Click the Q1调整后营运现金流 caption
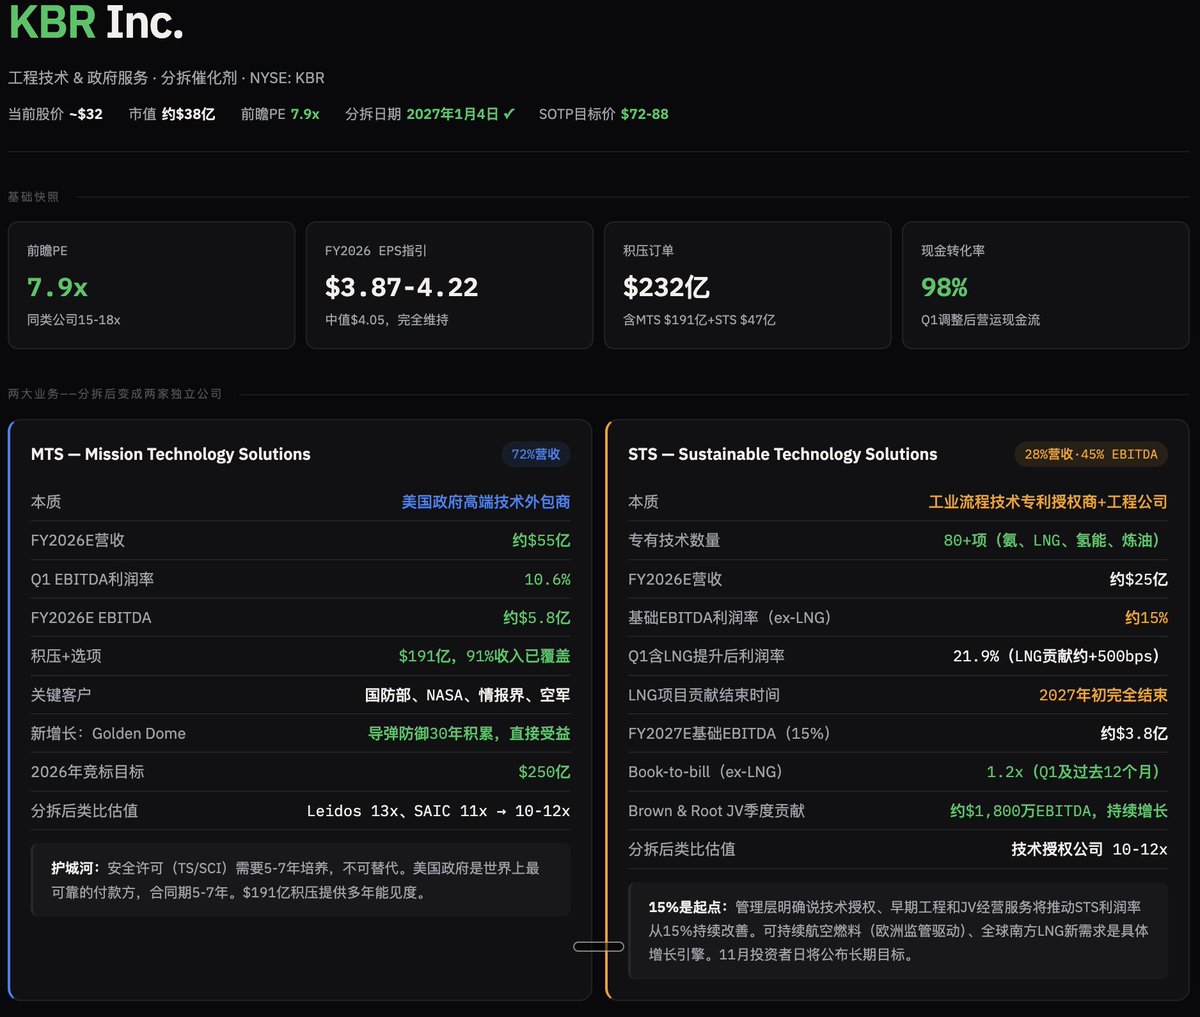Viewport: 1200px width, 1017px height. (980, 320)
